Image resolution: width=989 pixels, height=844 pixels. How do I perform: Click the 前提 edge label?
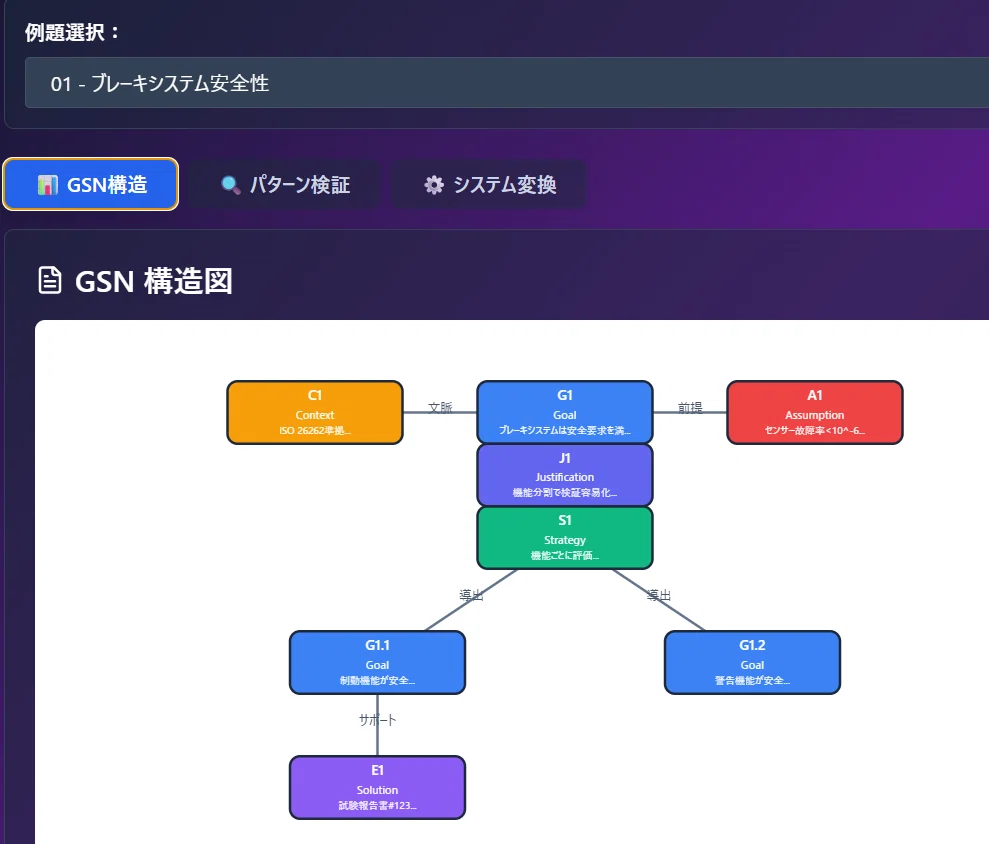pyautogui.click(x=690, y=407)
